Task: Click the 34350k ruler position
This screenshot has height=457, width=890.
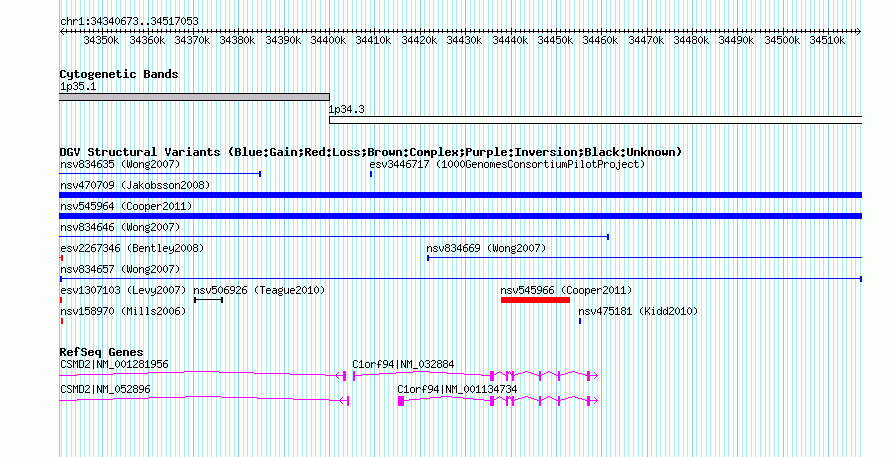Action: [x=102, y=41]
